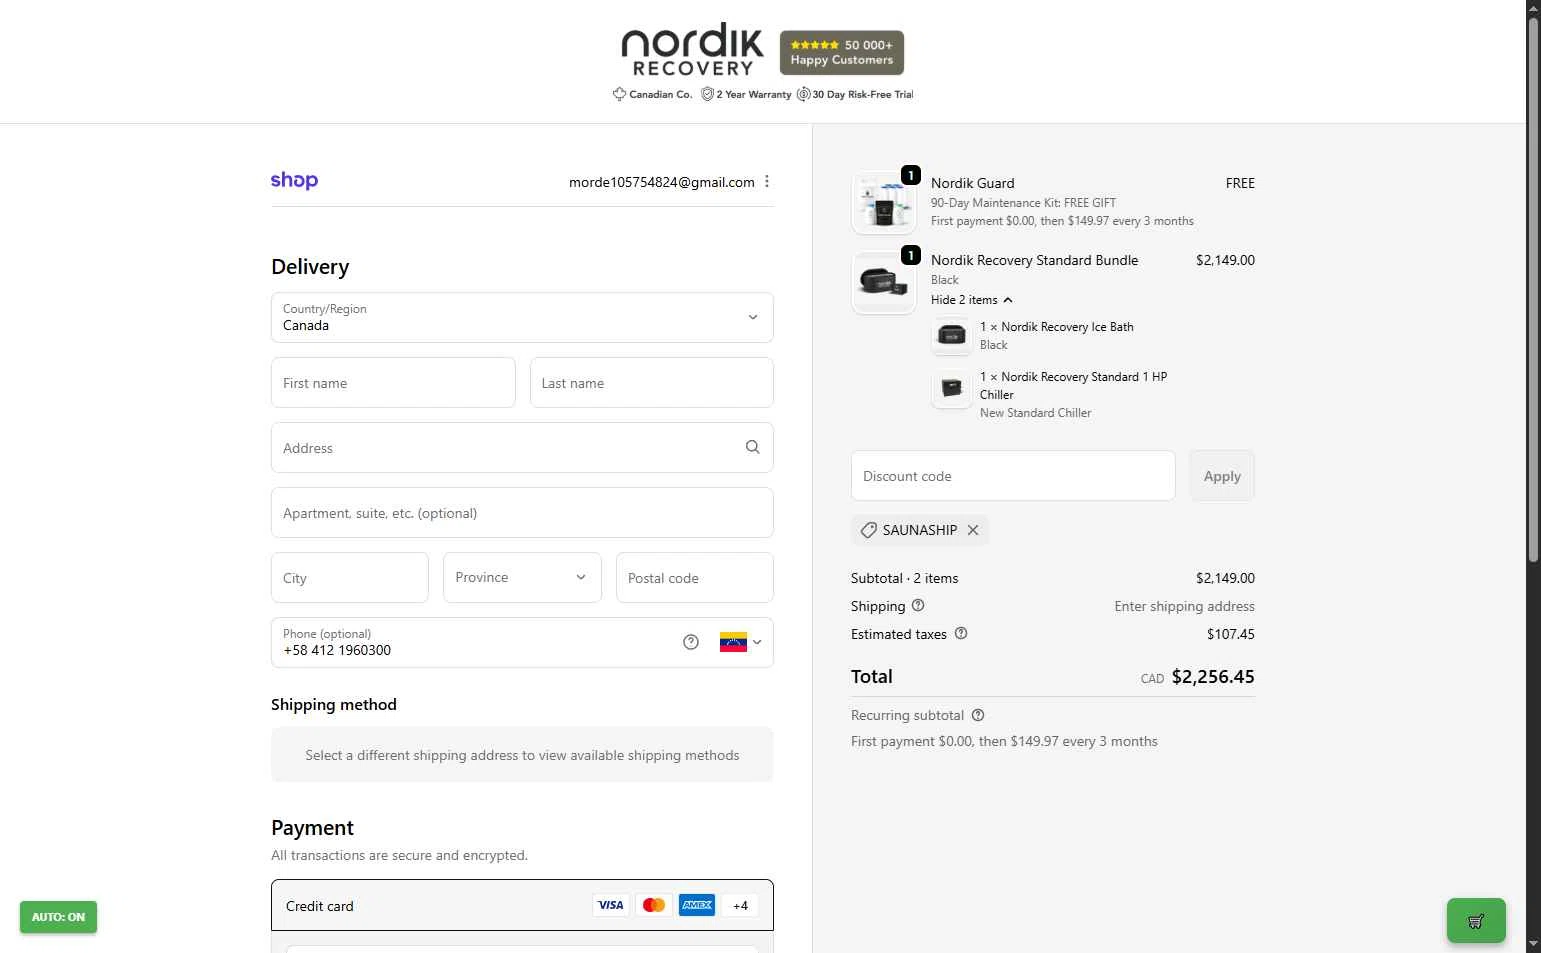Click the Shop Pay logo
1541x953 pixels.
click(x=294, y=181)
